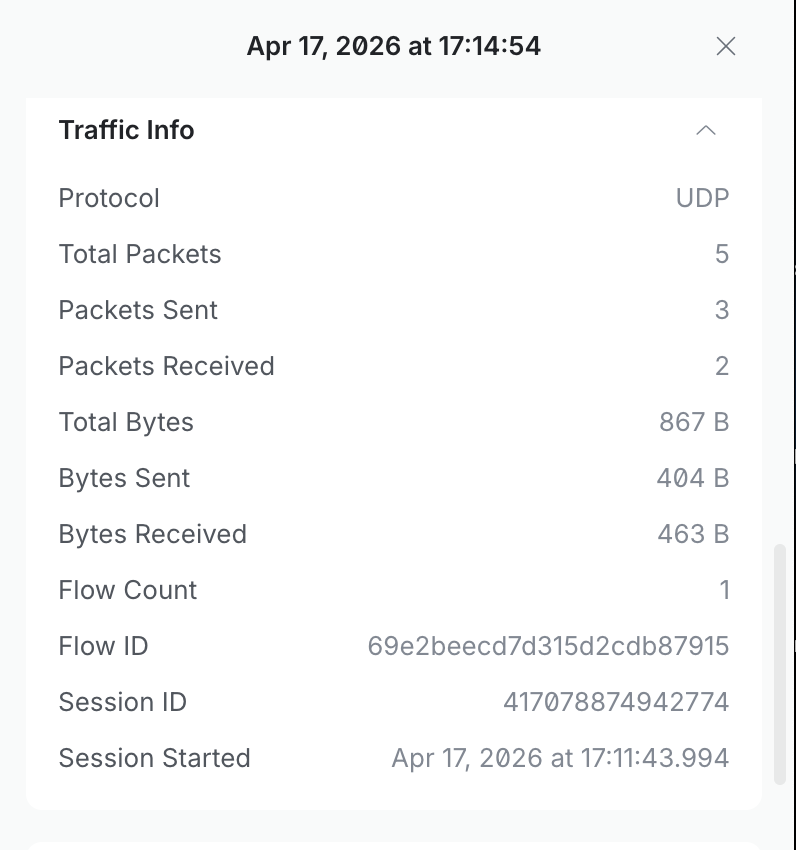
Task: Click the vertical scrollbar thumb
Action: tap(781, 664)
